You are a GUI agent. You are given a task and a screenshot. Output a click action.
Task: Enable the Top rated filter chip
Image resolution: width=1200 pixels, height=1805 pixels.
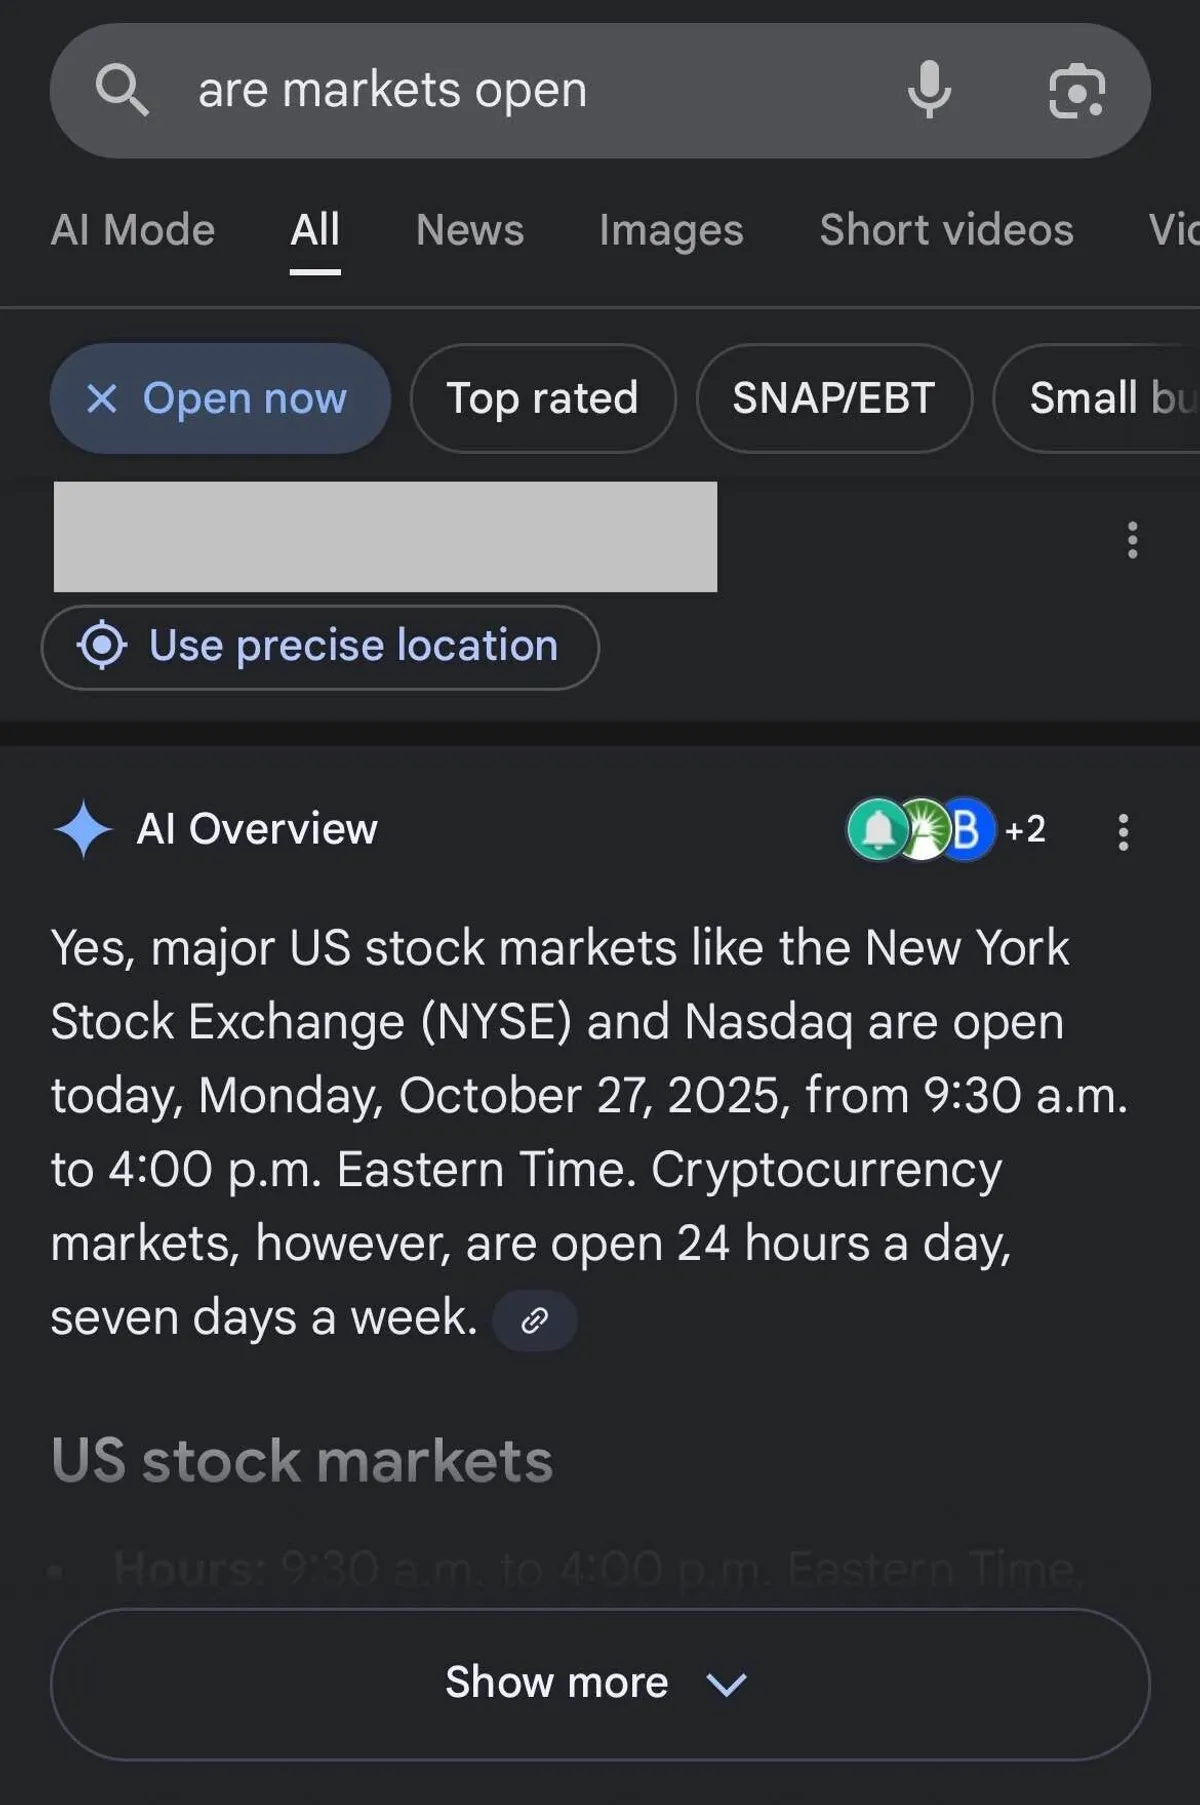pos(542,398)
